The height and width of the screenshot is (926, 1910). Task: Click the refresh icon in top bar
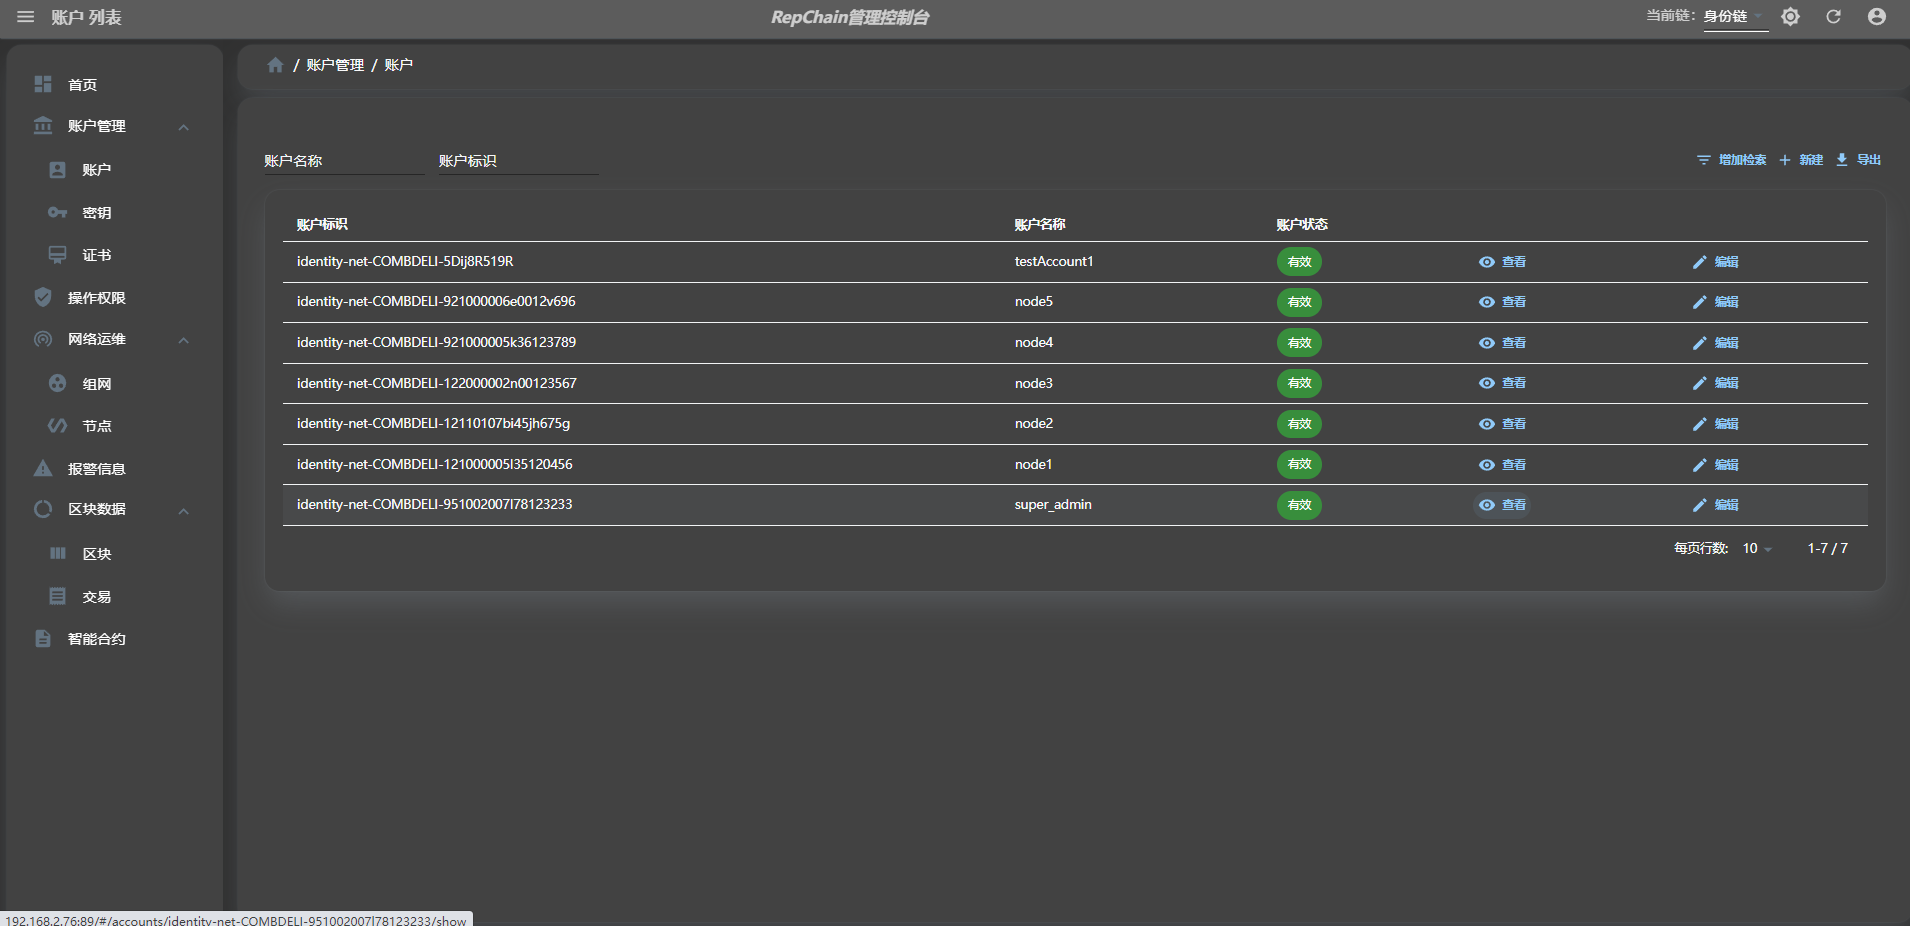pyautogui.click(x=1833, y=17)
